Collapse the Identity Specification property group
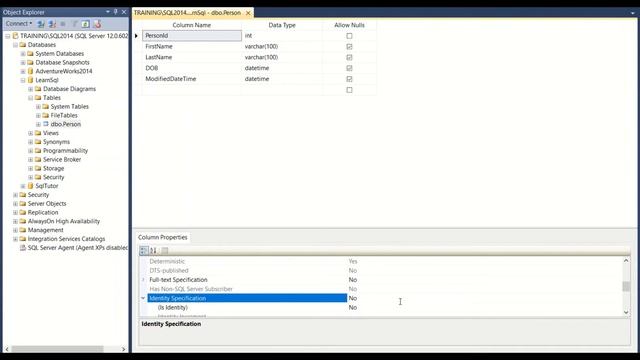640x360 pixels. [143, 298]
